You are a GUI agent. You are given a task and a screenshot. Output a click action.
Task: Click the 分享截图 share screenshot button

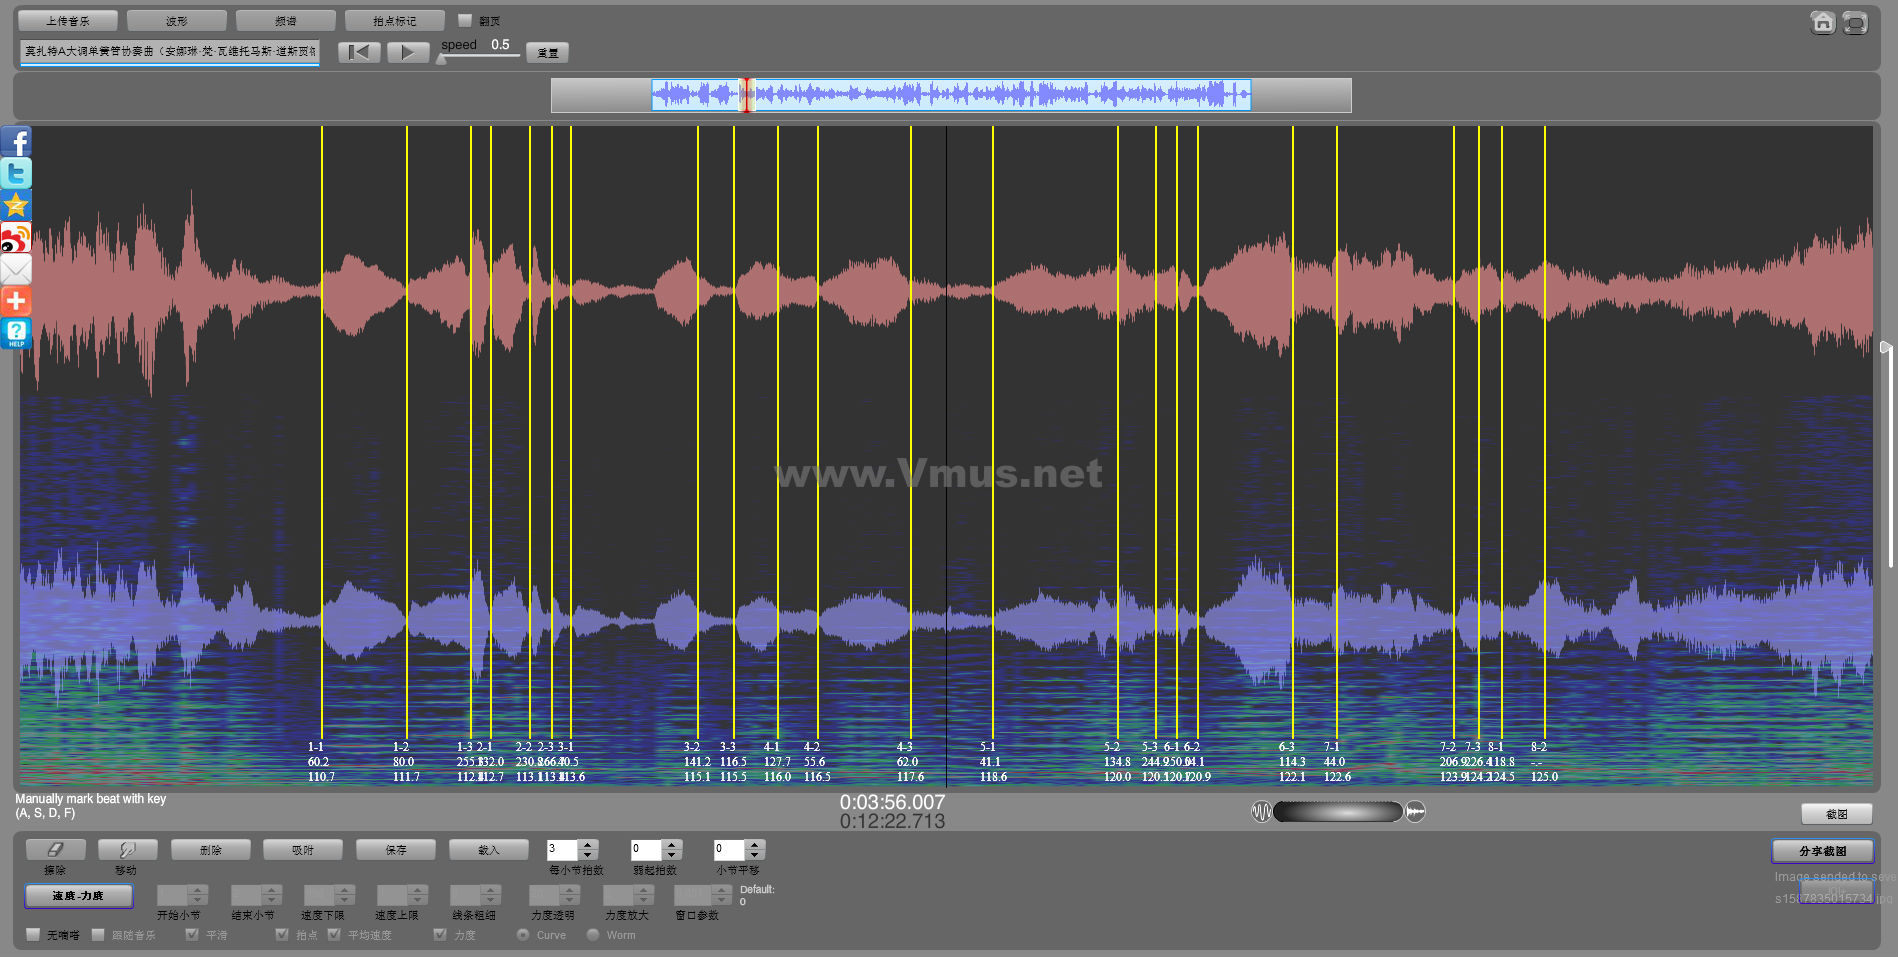[x=1822, y=851]
